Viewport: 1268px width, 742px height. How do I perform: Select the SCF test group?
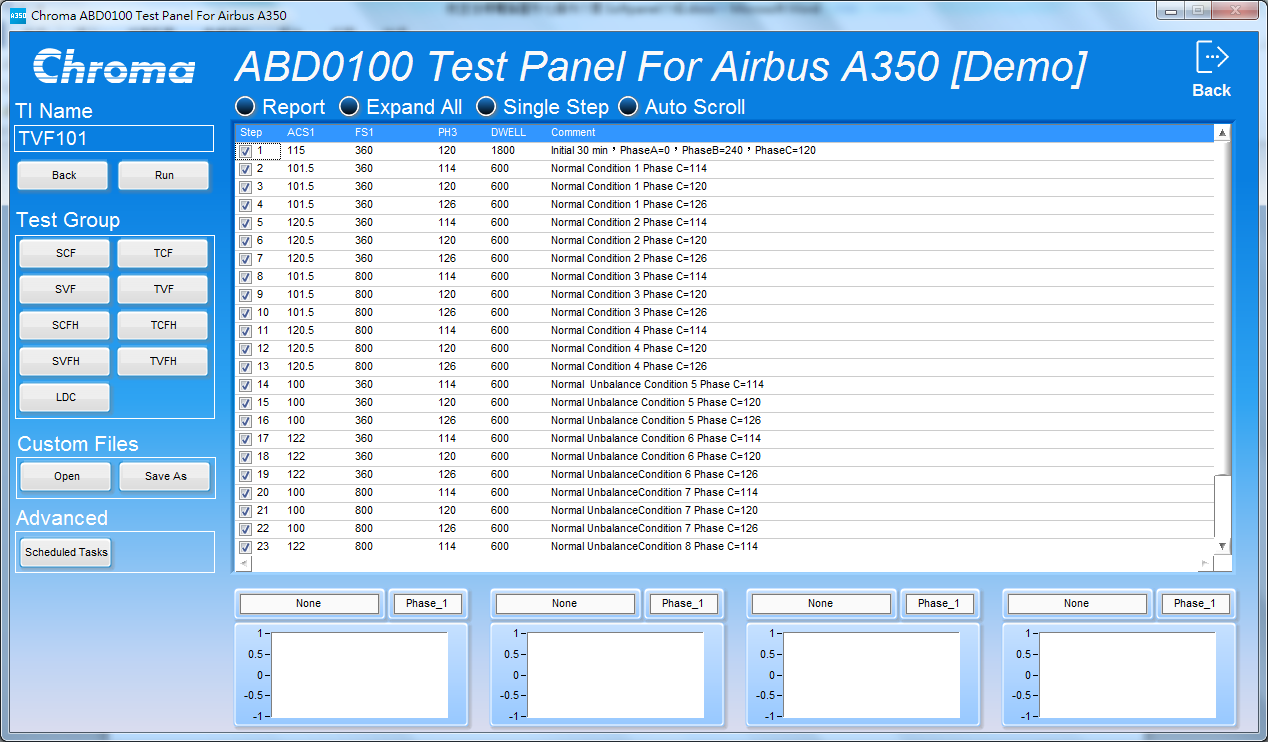coord(65,253)
